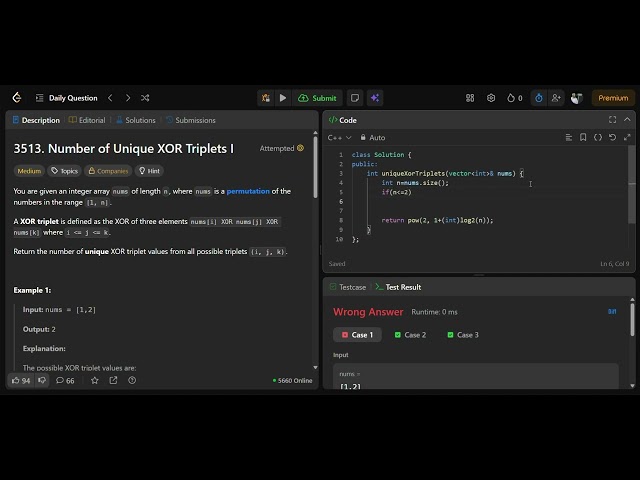640x480 pixels.
Task: Select Case 1 result
Action: coord(358,335)
